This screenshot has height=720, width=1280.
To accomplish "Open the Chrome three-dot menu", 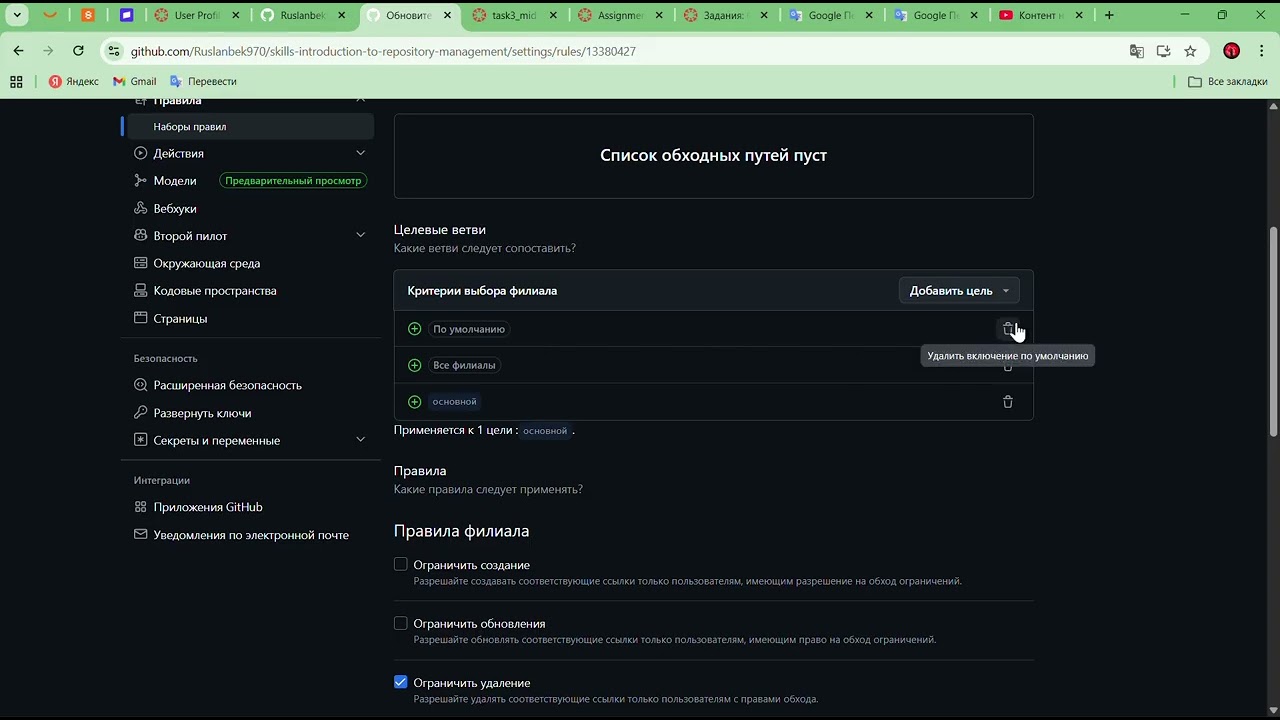I will pyautogui.click(x=1260, y=51).
